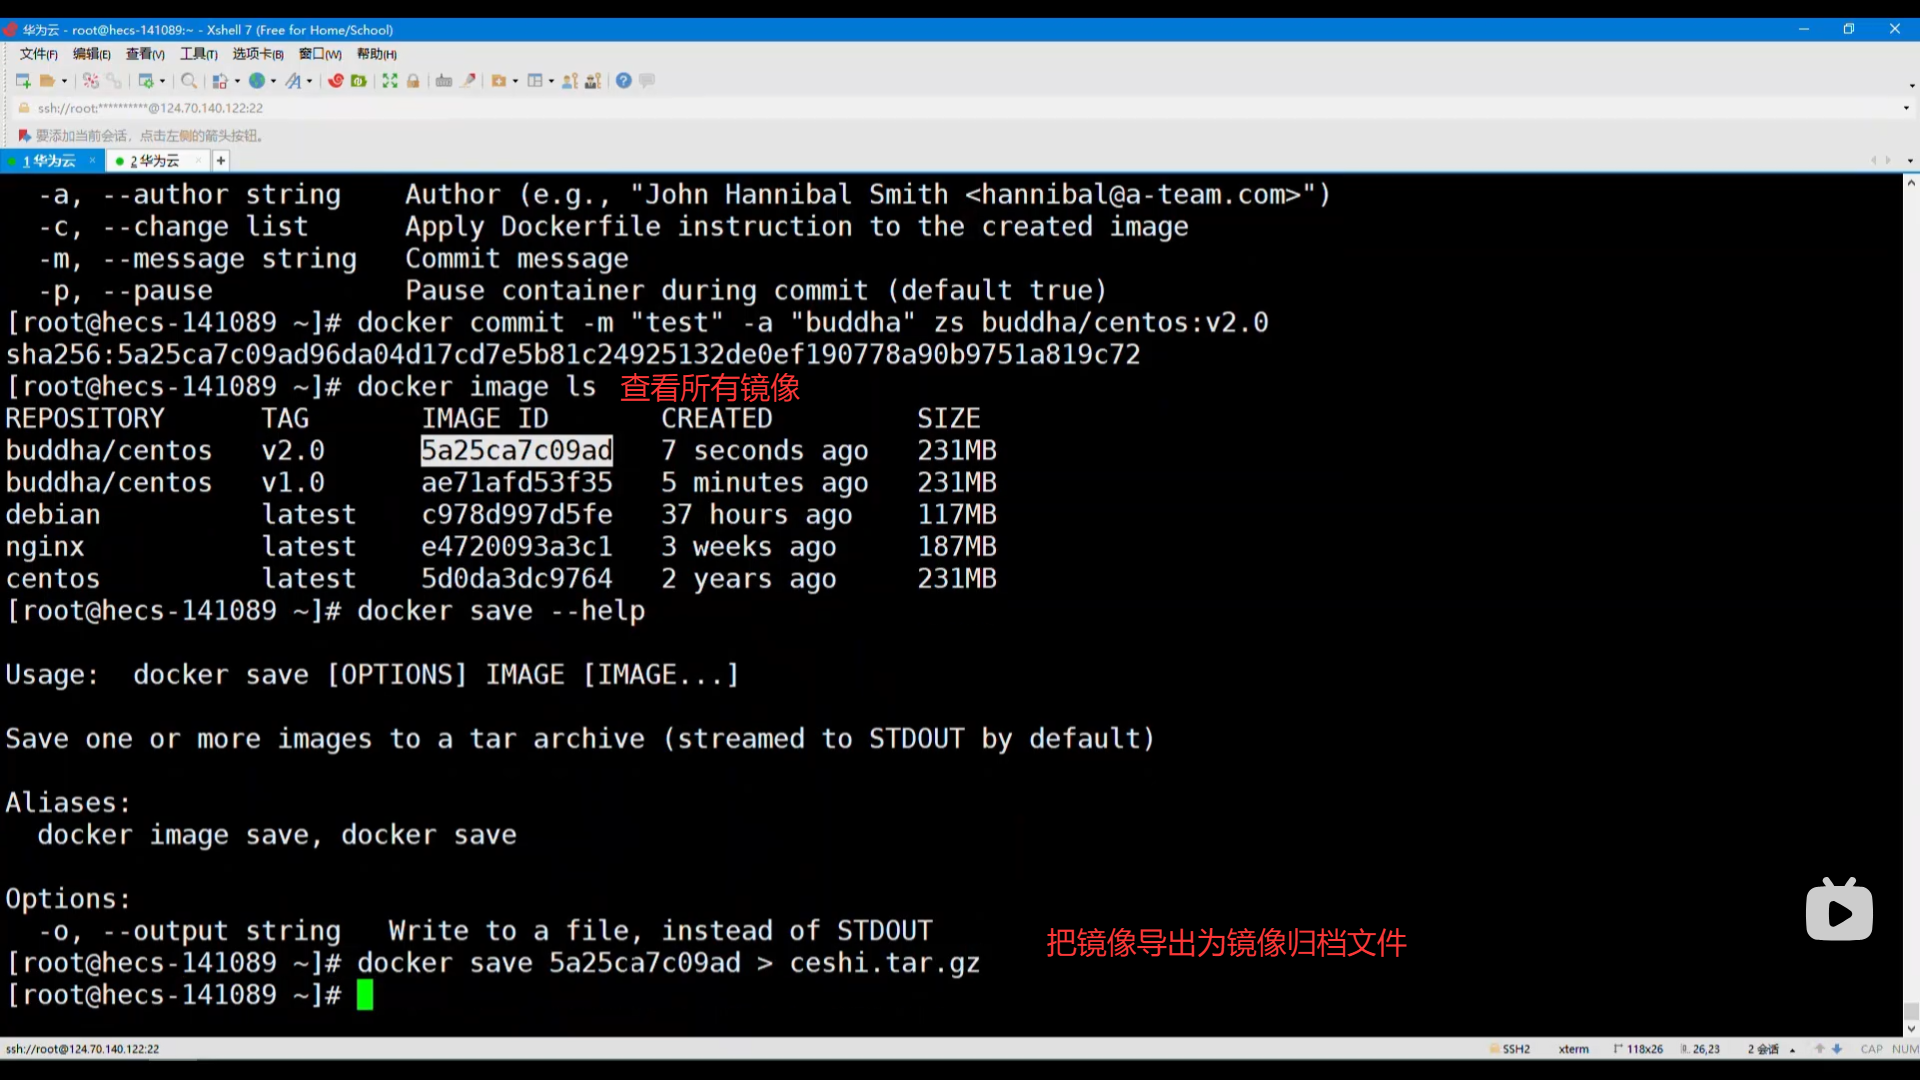Add new tab with plus button
The width and height of the screenshot is (1920, 1080).
tap(221, 160)
